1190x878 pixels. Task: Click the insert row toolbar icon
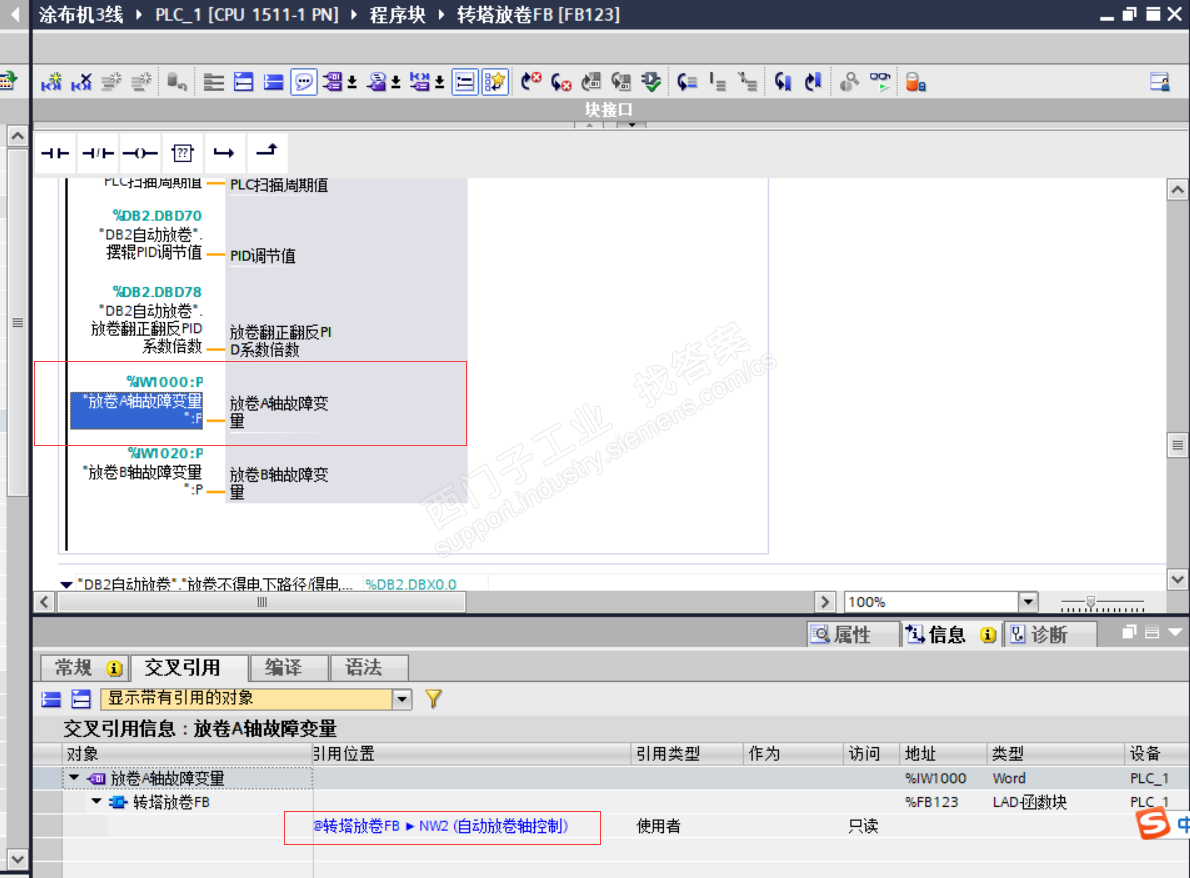pos(112,82)
